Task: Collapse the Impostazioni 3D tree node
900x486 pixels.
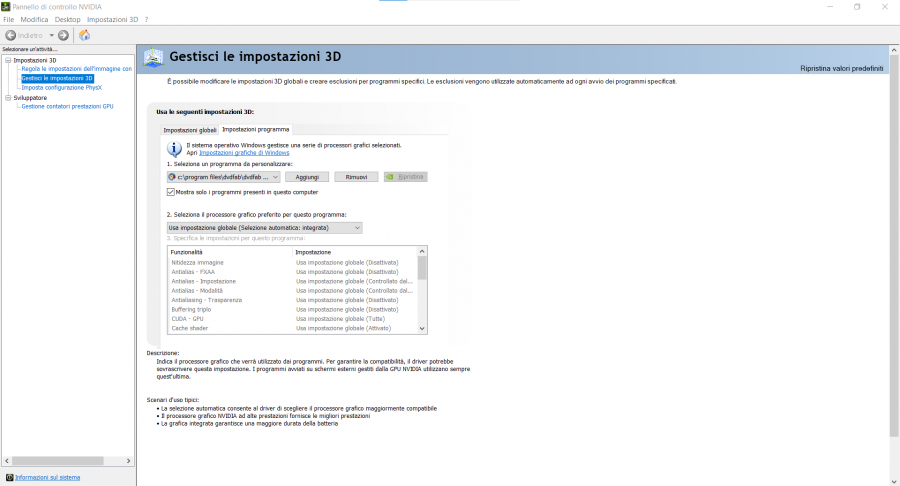Action: pos(8,60)
